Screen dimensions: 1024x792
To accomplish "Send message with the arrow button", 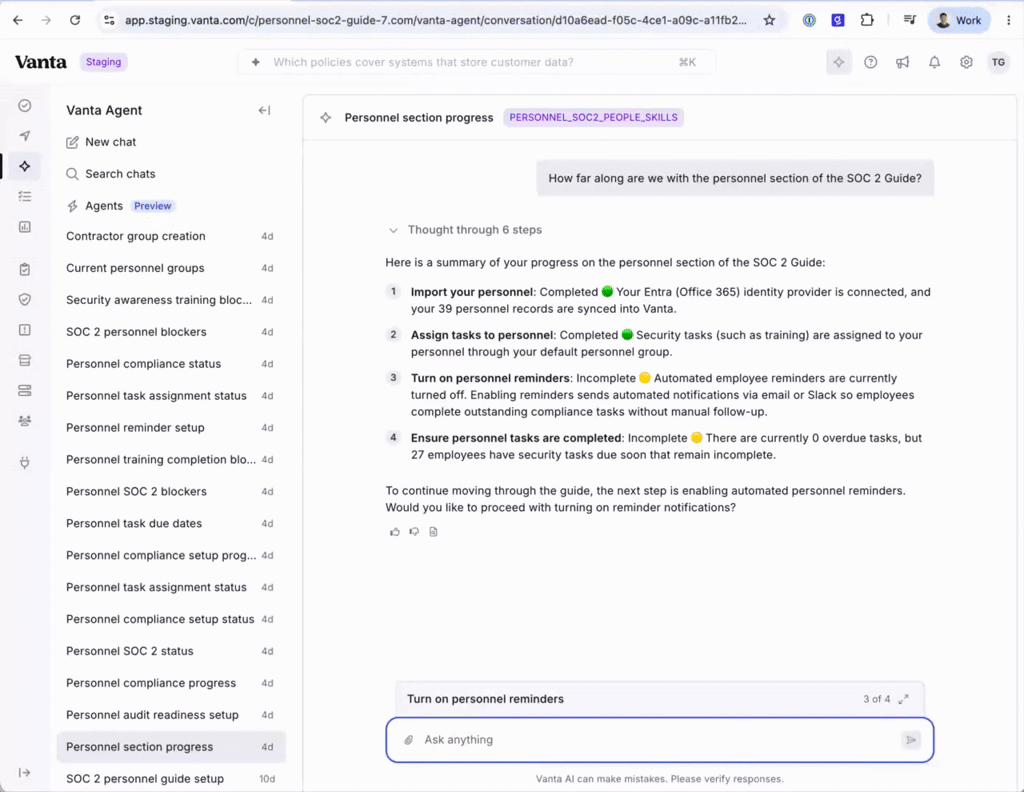I will point(910,740).
